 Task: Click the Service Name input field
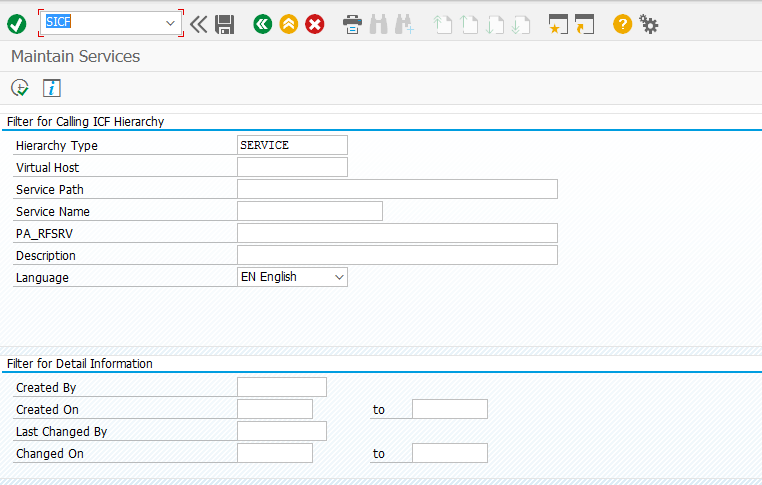[310, 211]
